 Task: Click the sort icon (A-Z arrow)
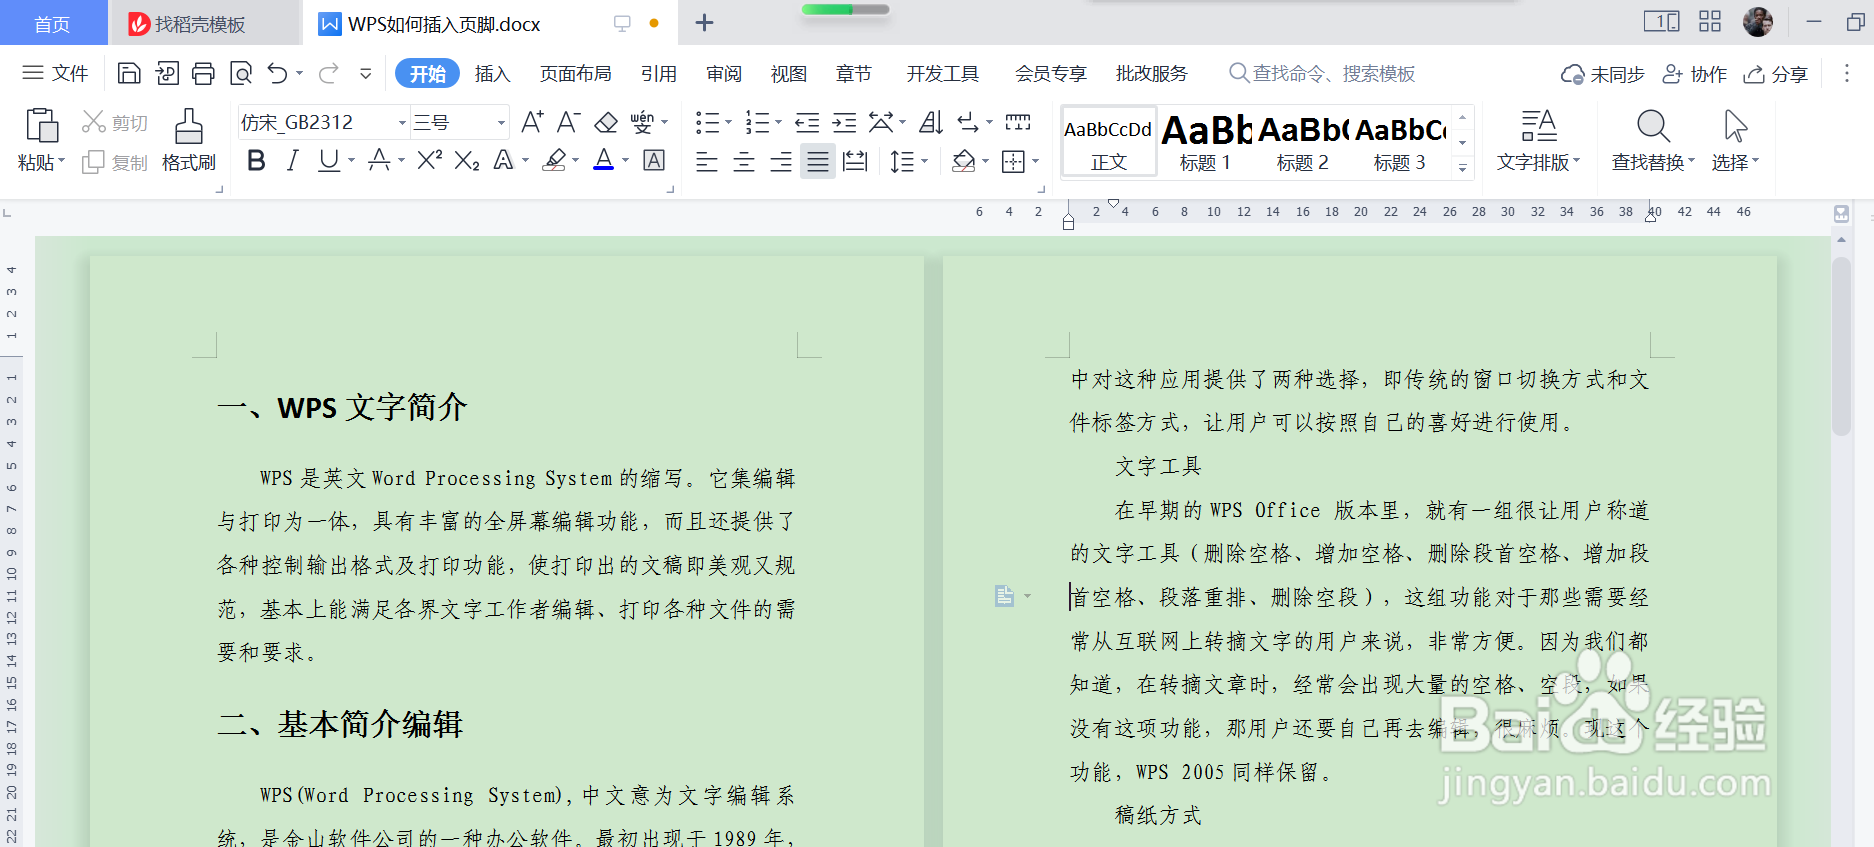pyautogui.click(x=931, y=123)
